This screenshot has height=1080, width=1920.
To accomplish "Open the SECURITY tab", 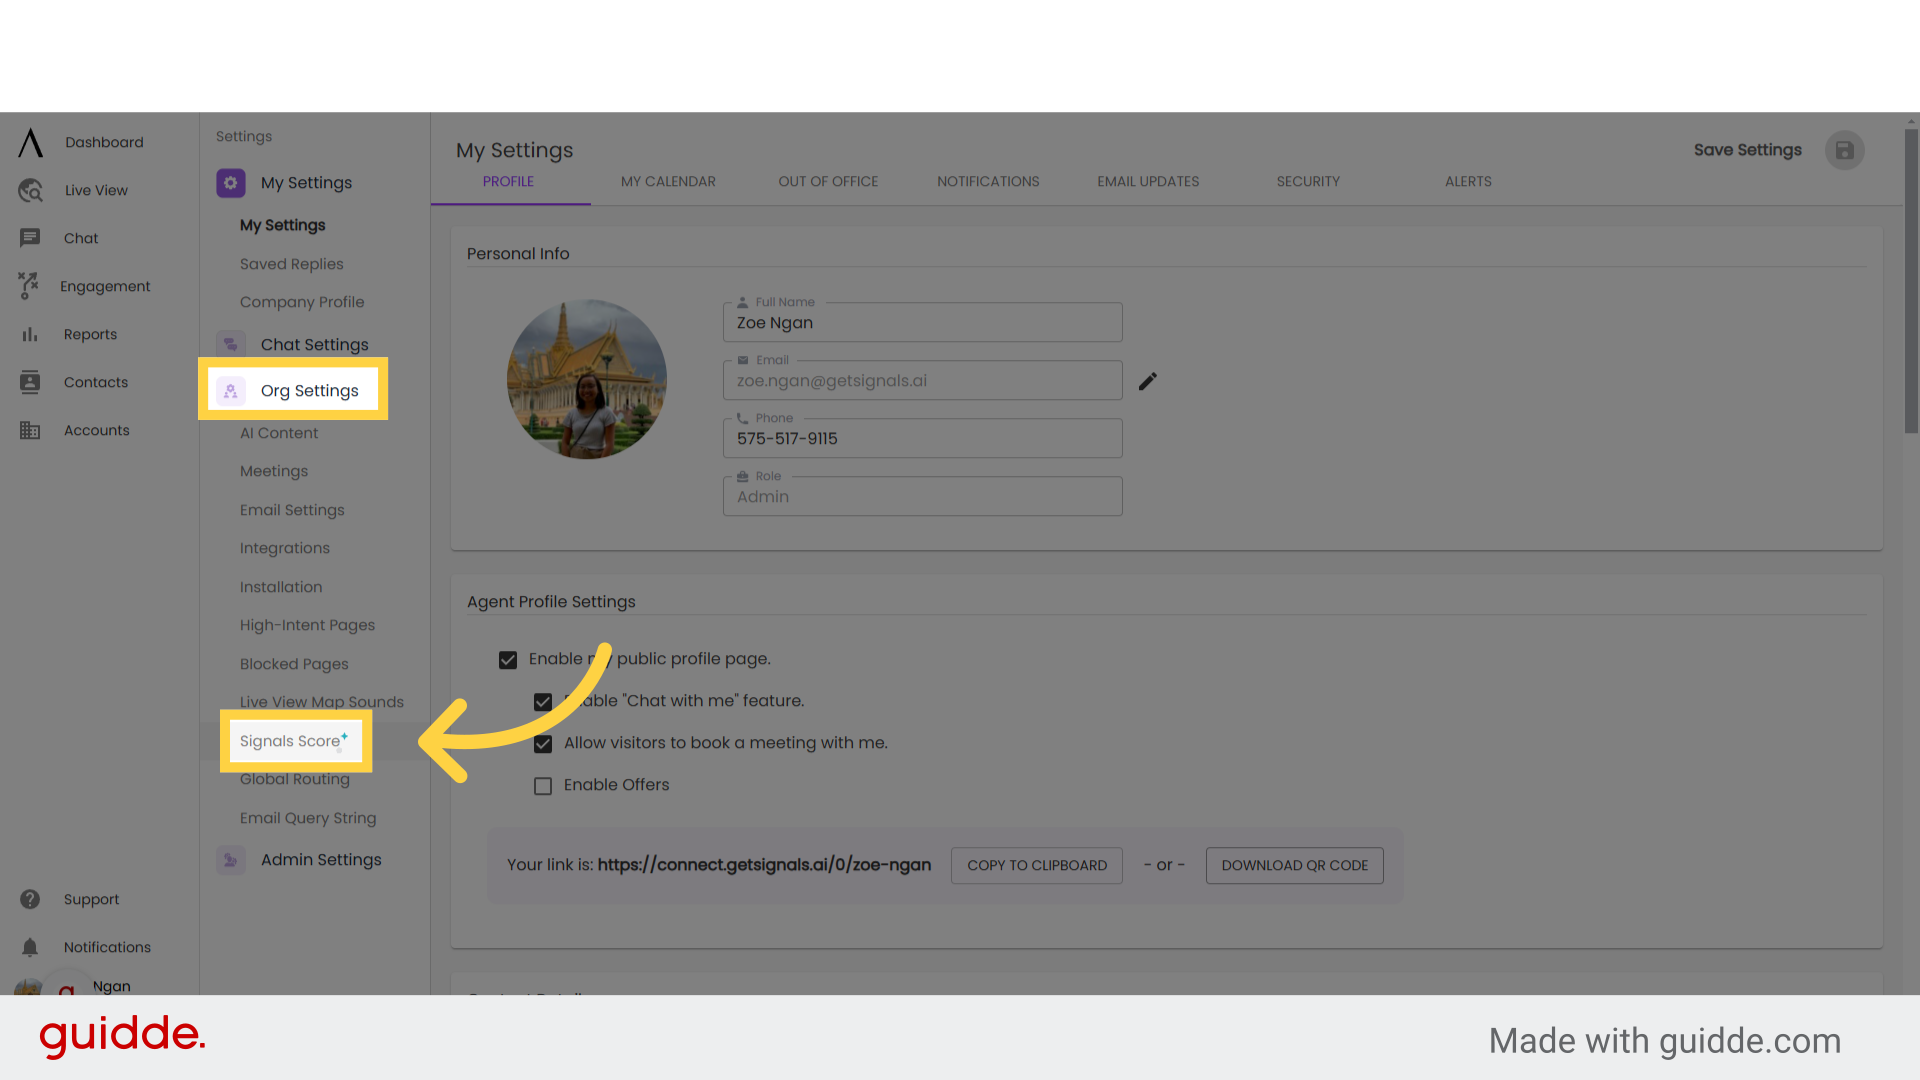I will 1308,182.
